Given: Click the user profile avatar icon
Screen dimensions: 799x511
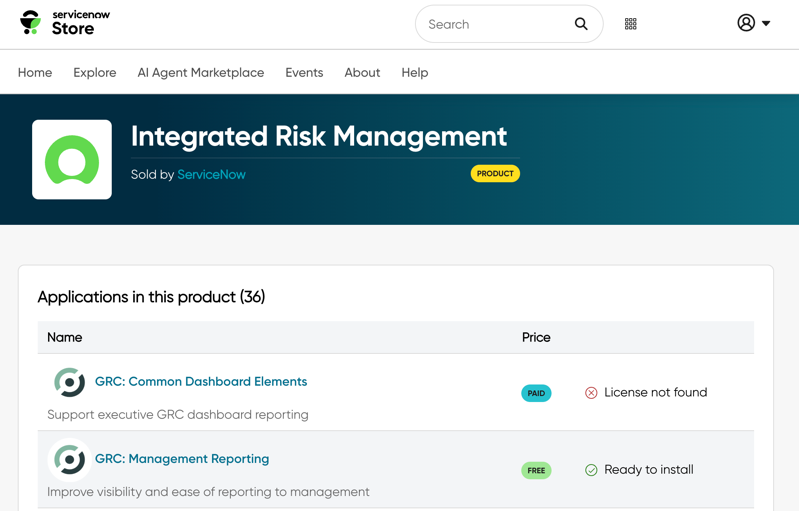Looking at the screenshot, I should [x=746, y=23].
